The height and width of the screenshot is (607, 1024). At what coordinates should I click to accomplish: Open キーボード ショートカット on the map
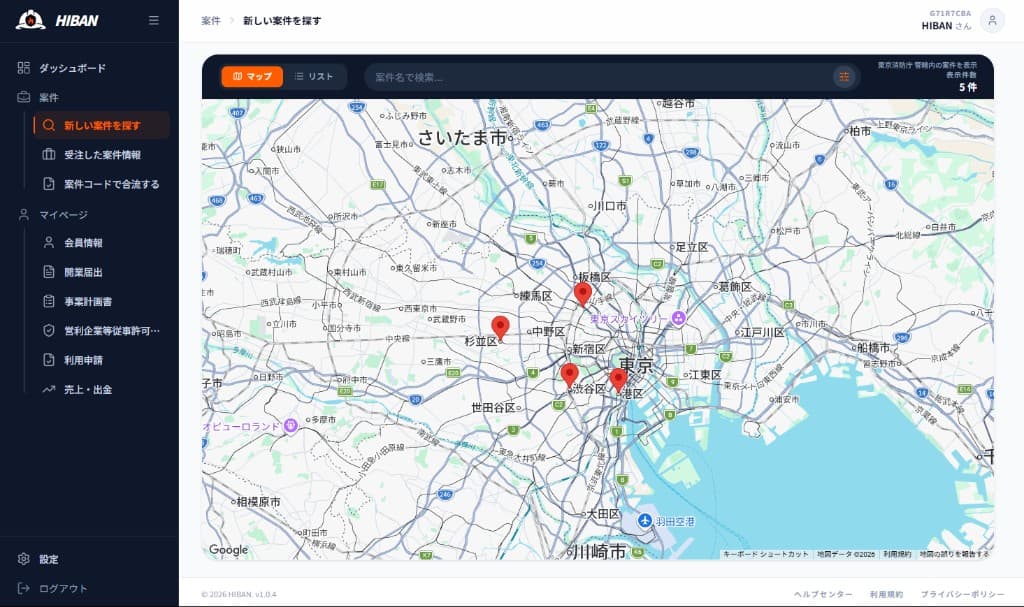coord(765,554)
